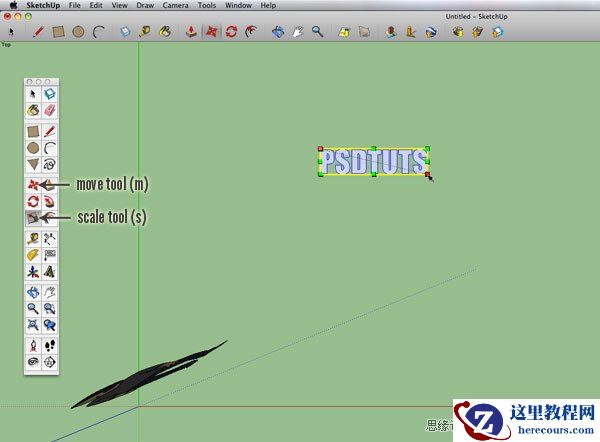The height and width of the screenshot is (442, 600).
Task: Pick the Zoom magnifier in floating palette
Action: pyautogui.click(x=33, y=308)
